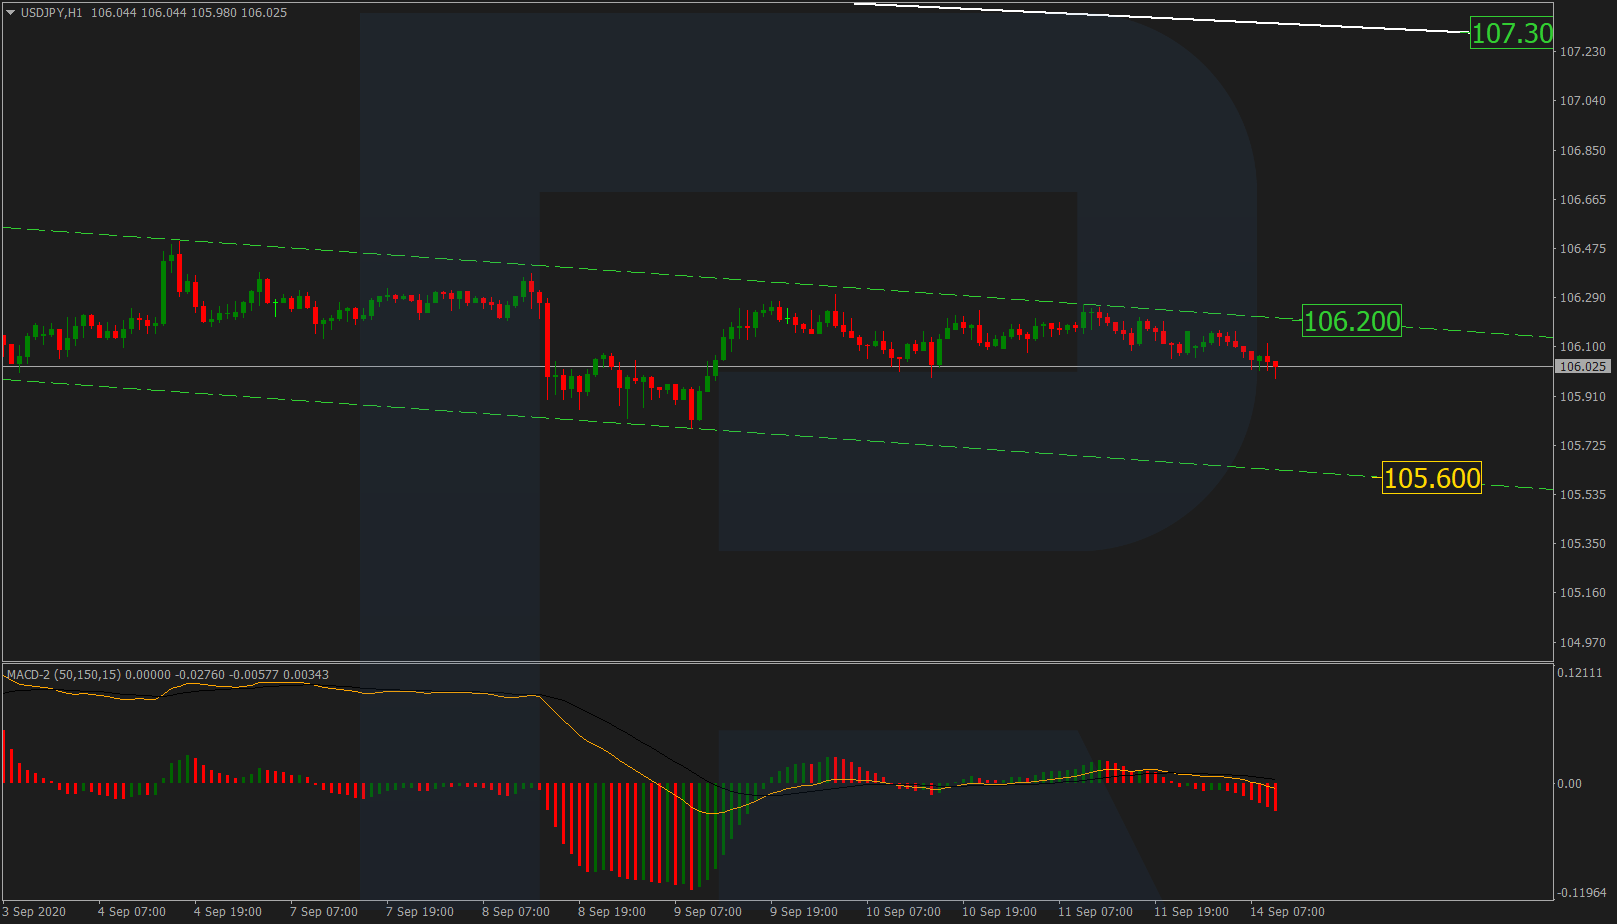The height and width of the screenshot is (924, 1617).
Task: Click the 7 Sep 07:00 time label
Action: pos(324,912)
